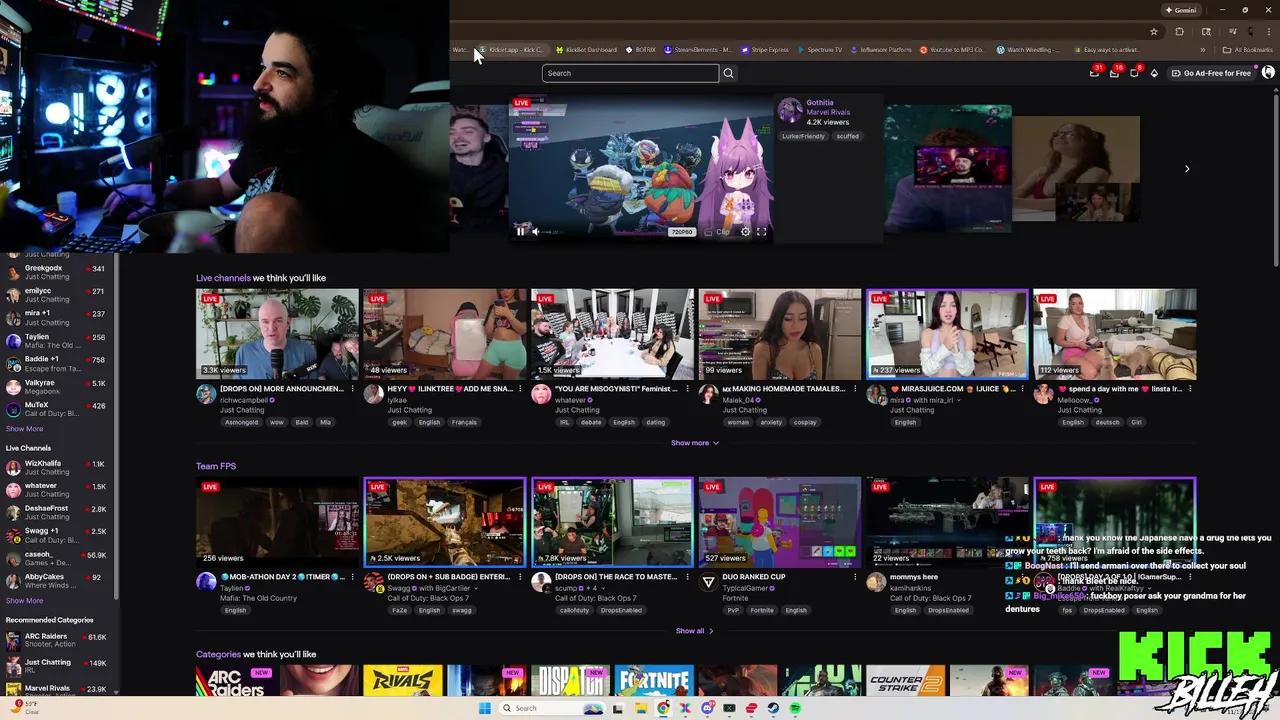Open the Bits diamond icon
Image resolution: width=1280 pixels, height=720 pixels.
(1154, 73)
